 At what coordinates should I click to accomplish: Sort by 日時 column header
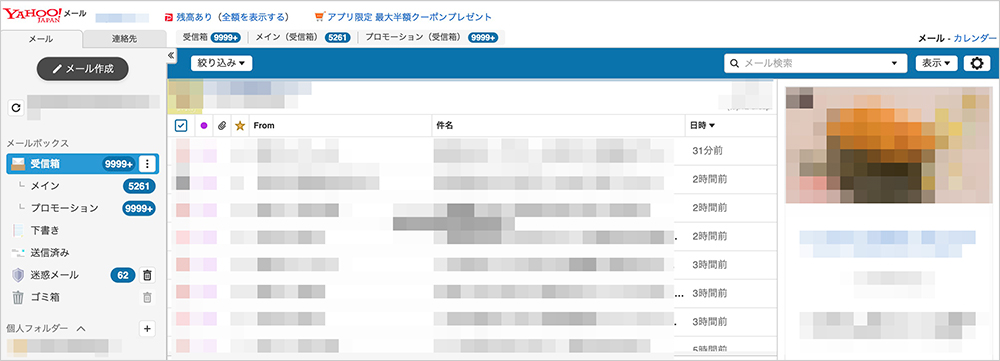[702, 126]
